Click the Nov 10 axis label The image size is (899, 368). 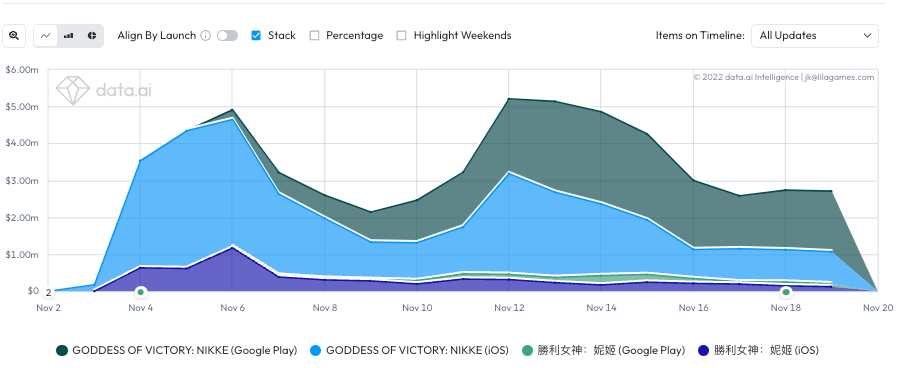[417, 308]
